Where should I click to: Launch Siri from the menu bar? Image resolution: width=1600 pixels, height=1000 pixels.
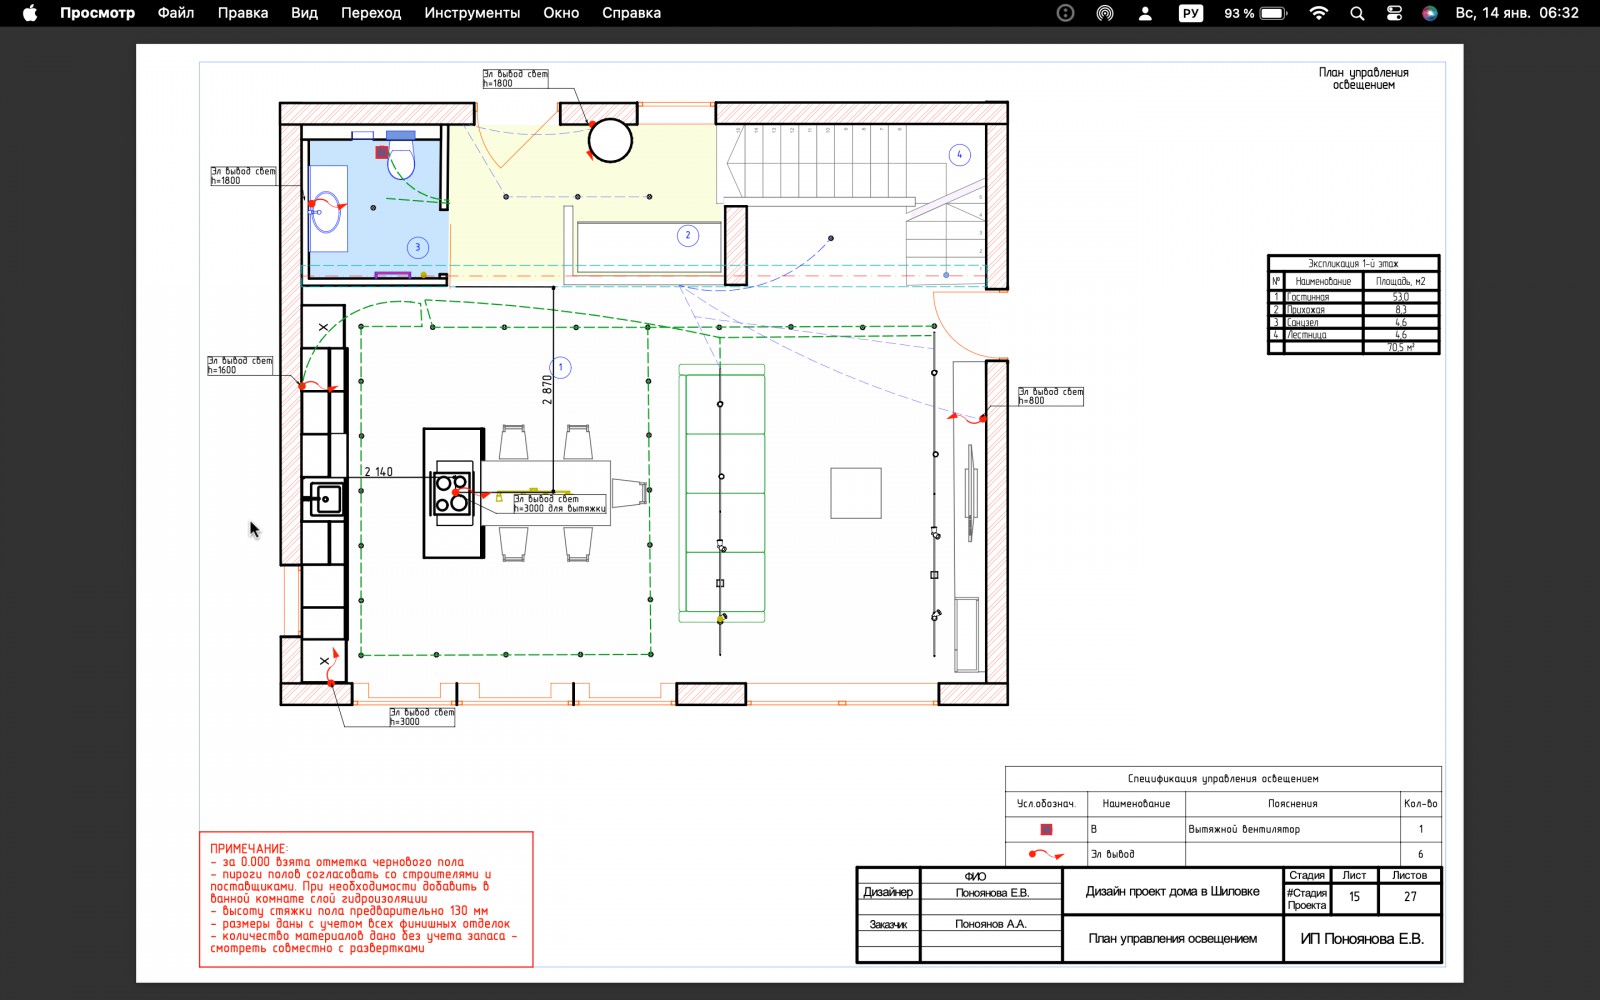[x=1430, y=13]
